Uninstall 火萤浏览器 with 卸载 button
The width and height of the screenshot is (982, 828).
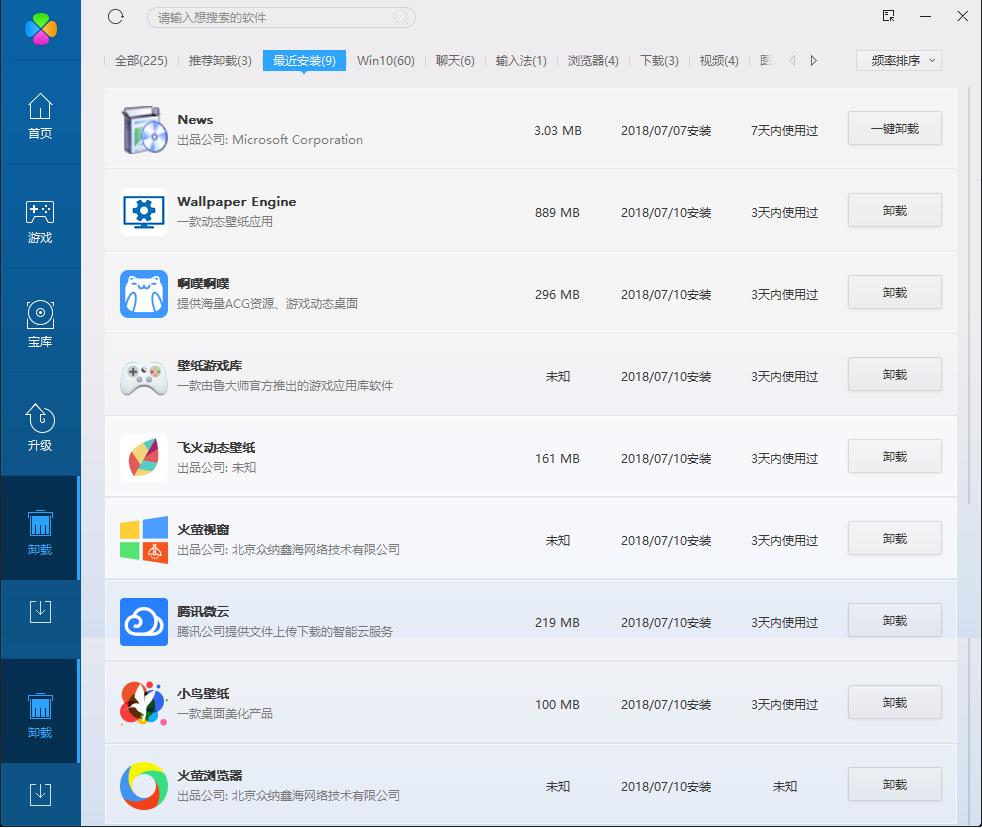pos(895,785)
